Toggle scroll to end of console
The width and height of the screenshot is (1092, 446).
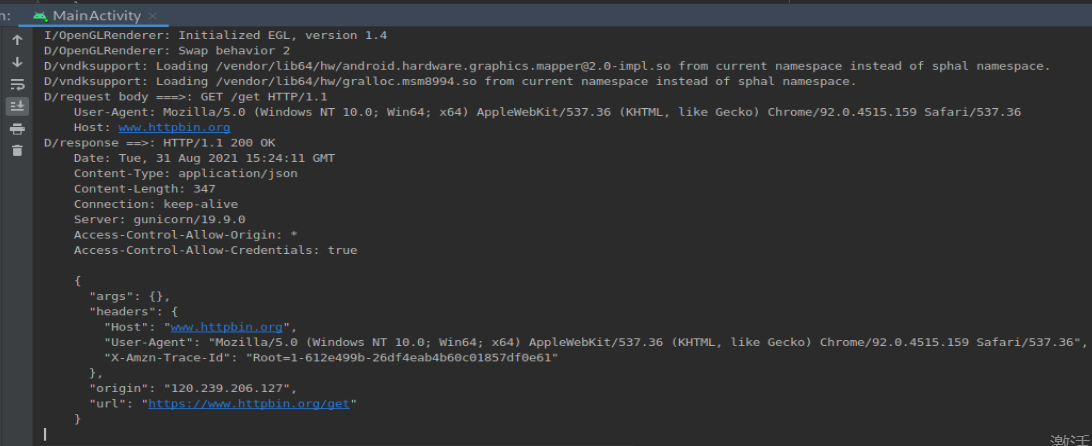click(17, 106)
